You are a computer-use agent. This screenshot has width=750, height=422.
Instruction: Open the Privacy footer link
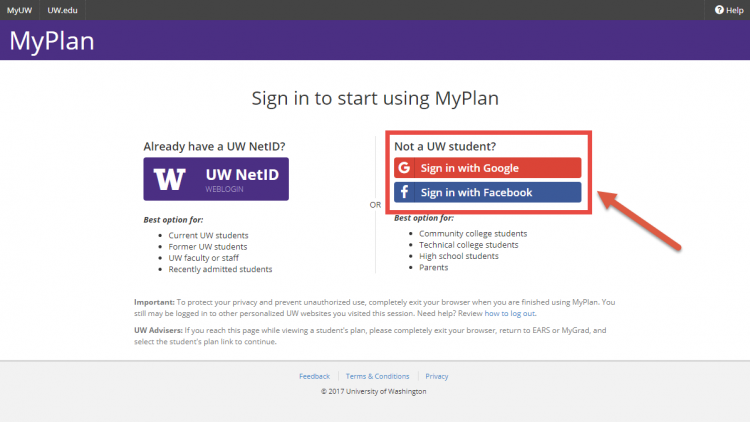(437, 376)
